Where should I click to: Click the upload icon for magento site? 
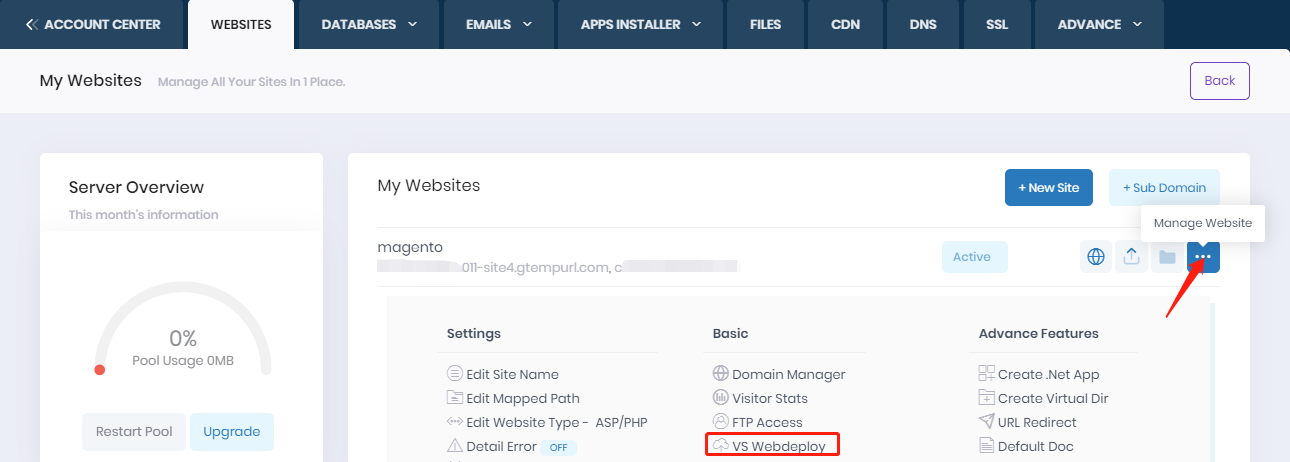[x=1131, y=257]
